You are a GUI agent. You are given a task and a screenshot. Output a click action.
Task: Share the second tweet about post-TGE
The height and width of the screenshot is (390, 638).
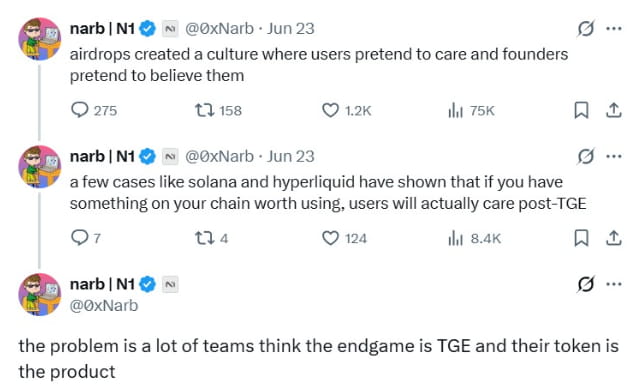614,238
